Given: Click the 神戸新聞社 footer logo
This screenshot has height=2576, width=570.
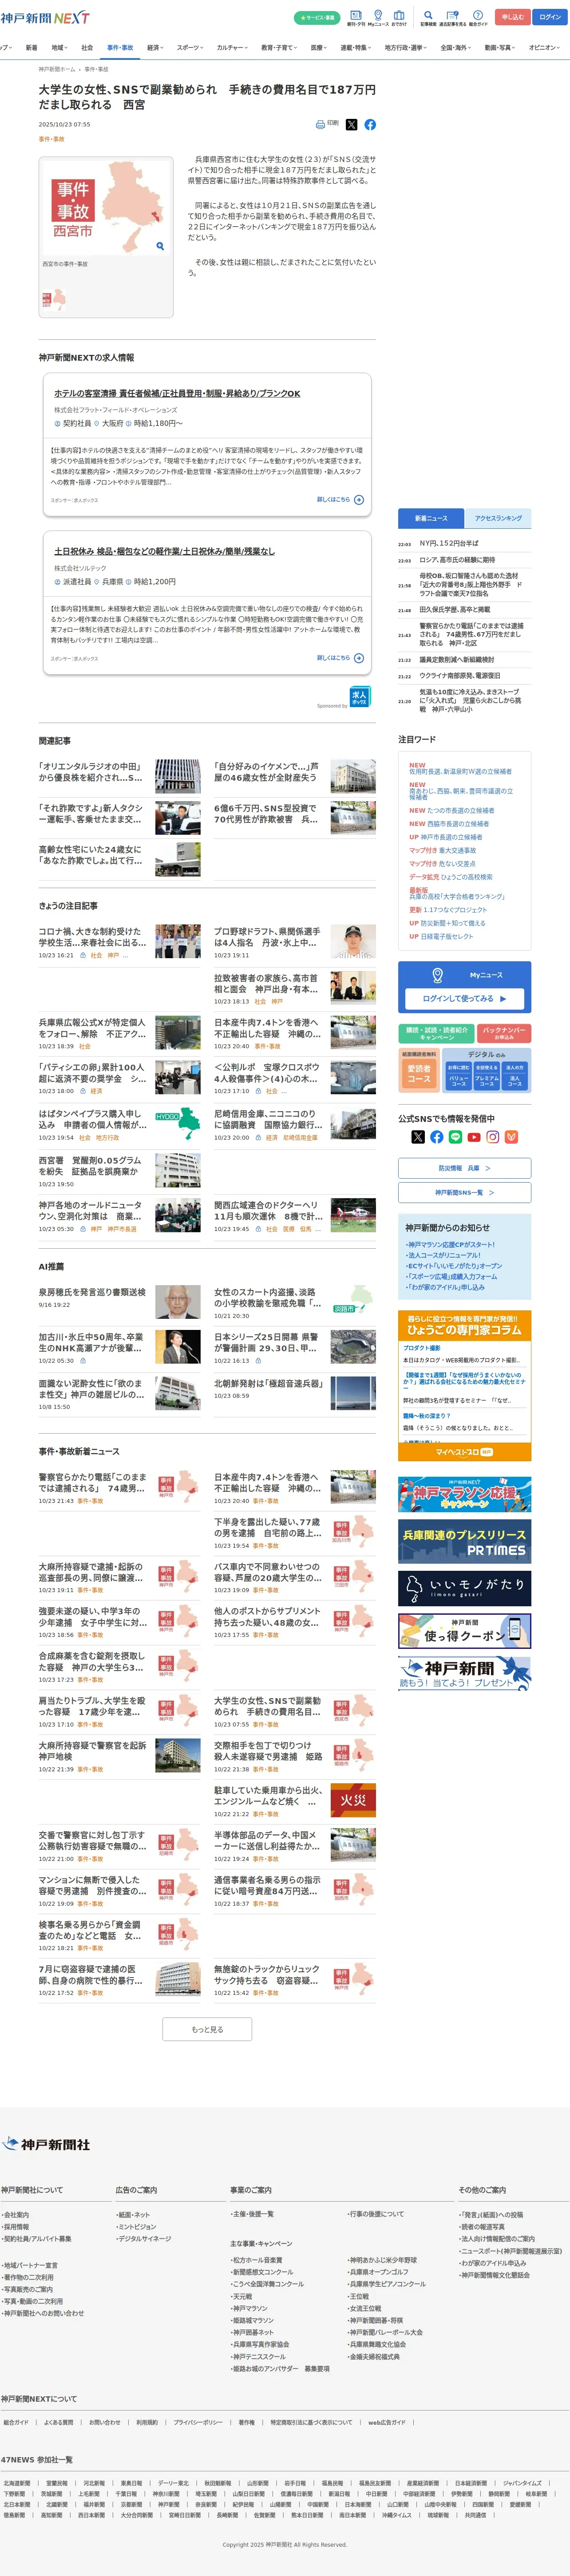Looking at the screenshot, I should pos(46,2144).
